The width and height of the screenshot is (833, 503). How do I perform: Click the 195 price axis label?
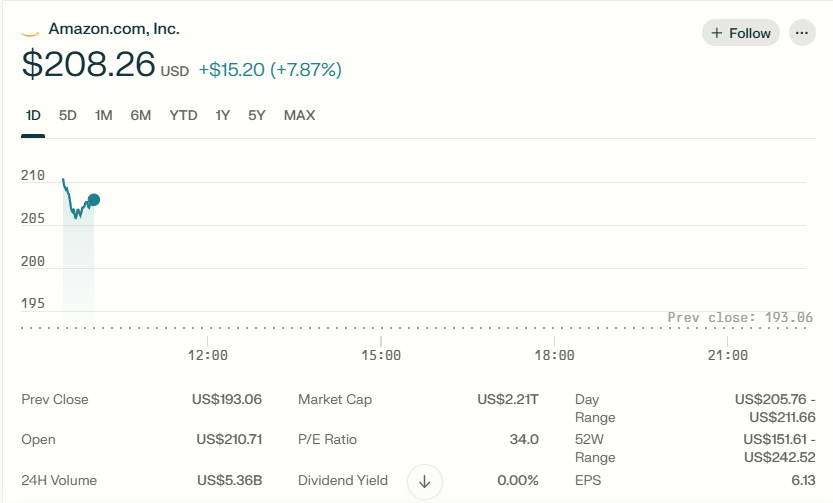(33, 303)
